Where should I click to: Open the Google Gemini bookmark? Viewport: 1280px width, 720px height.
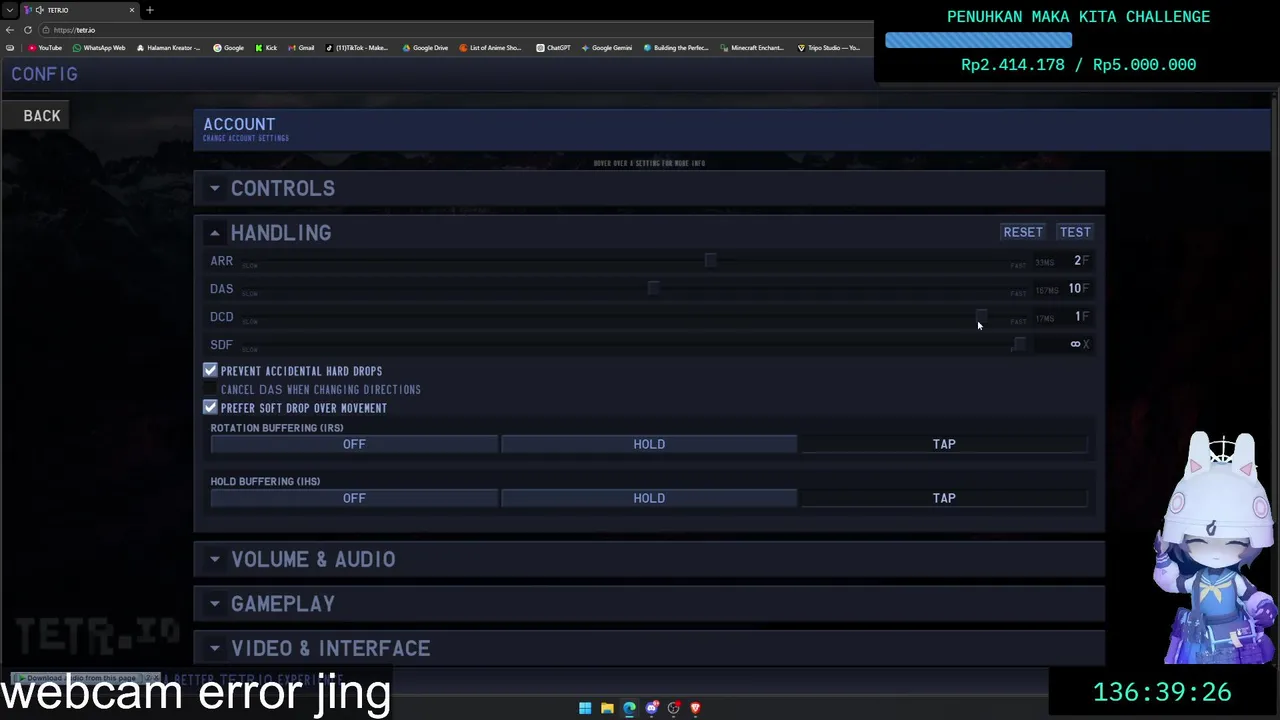[606, 48]
